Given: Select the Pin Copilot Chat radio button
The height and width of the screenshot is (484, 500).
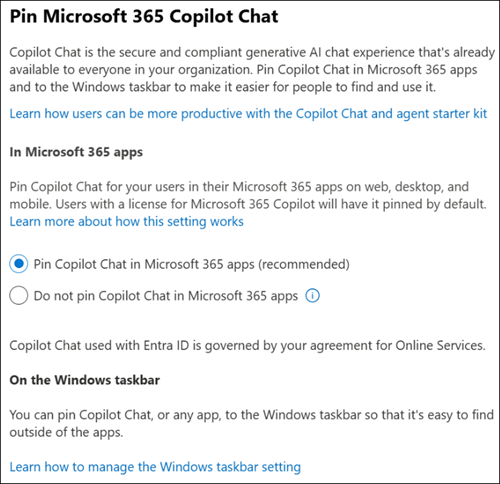Looking at the screenshot, I should [x=19, y=264].
